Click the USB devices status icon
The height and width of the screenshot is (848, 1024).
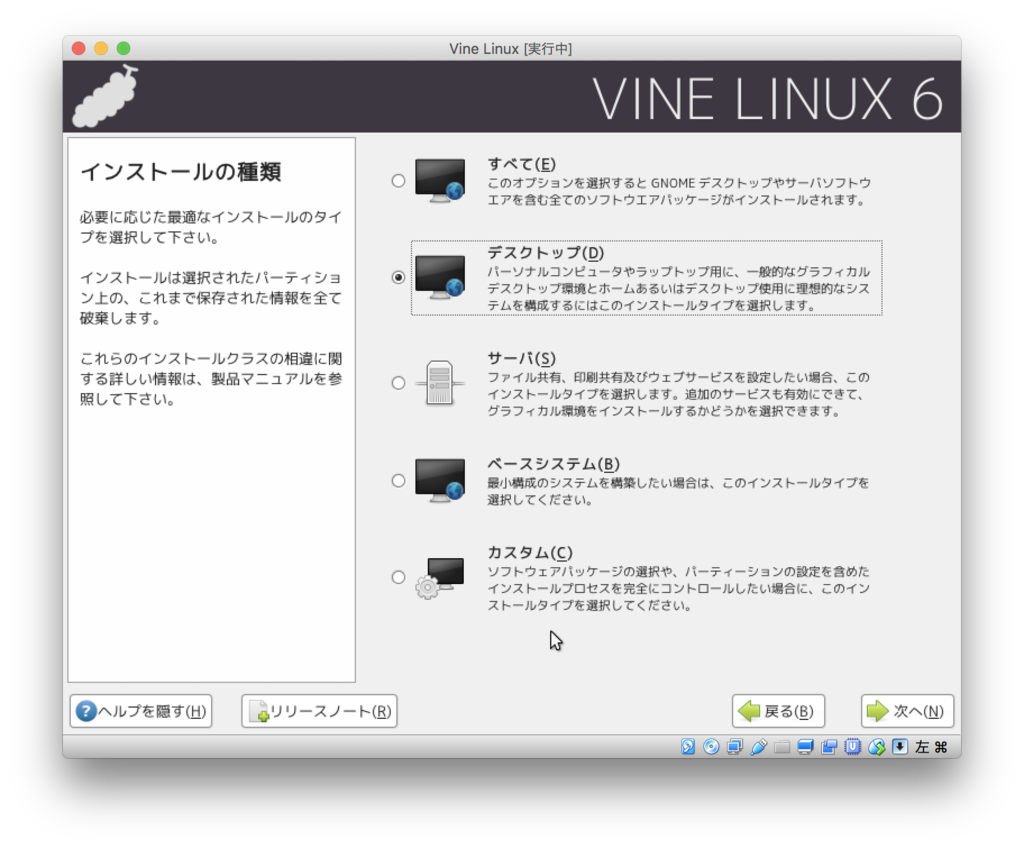(758, 747)
